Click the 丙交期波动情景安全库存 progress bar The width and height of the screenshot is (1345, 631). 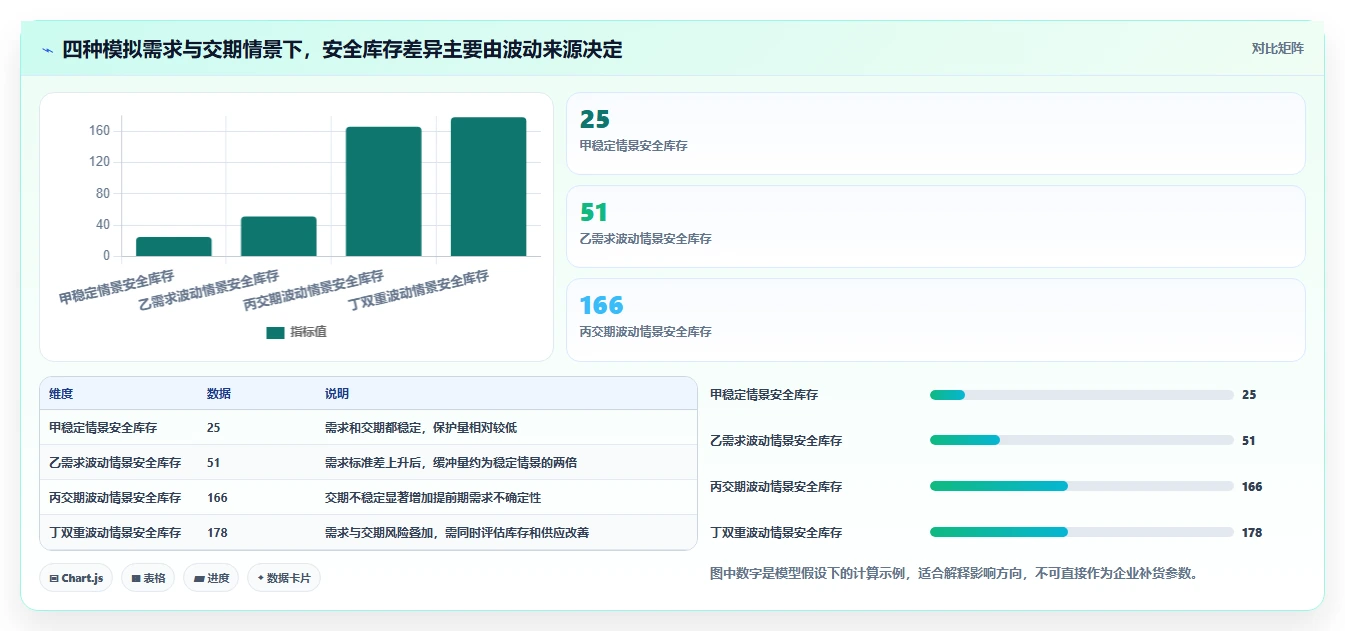(x=1081, y=486)
